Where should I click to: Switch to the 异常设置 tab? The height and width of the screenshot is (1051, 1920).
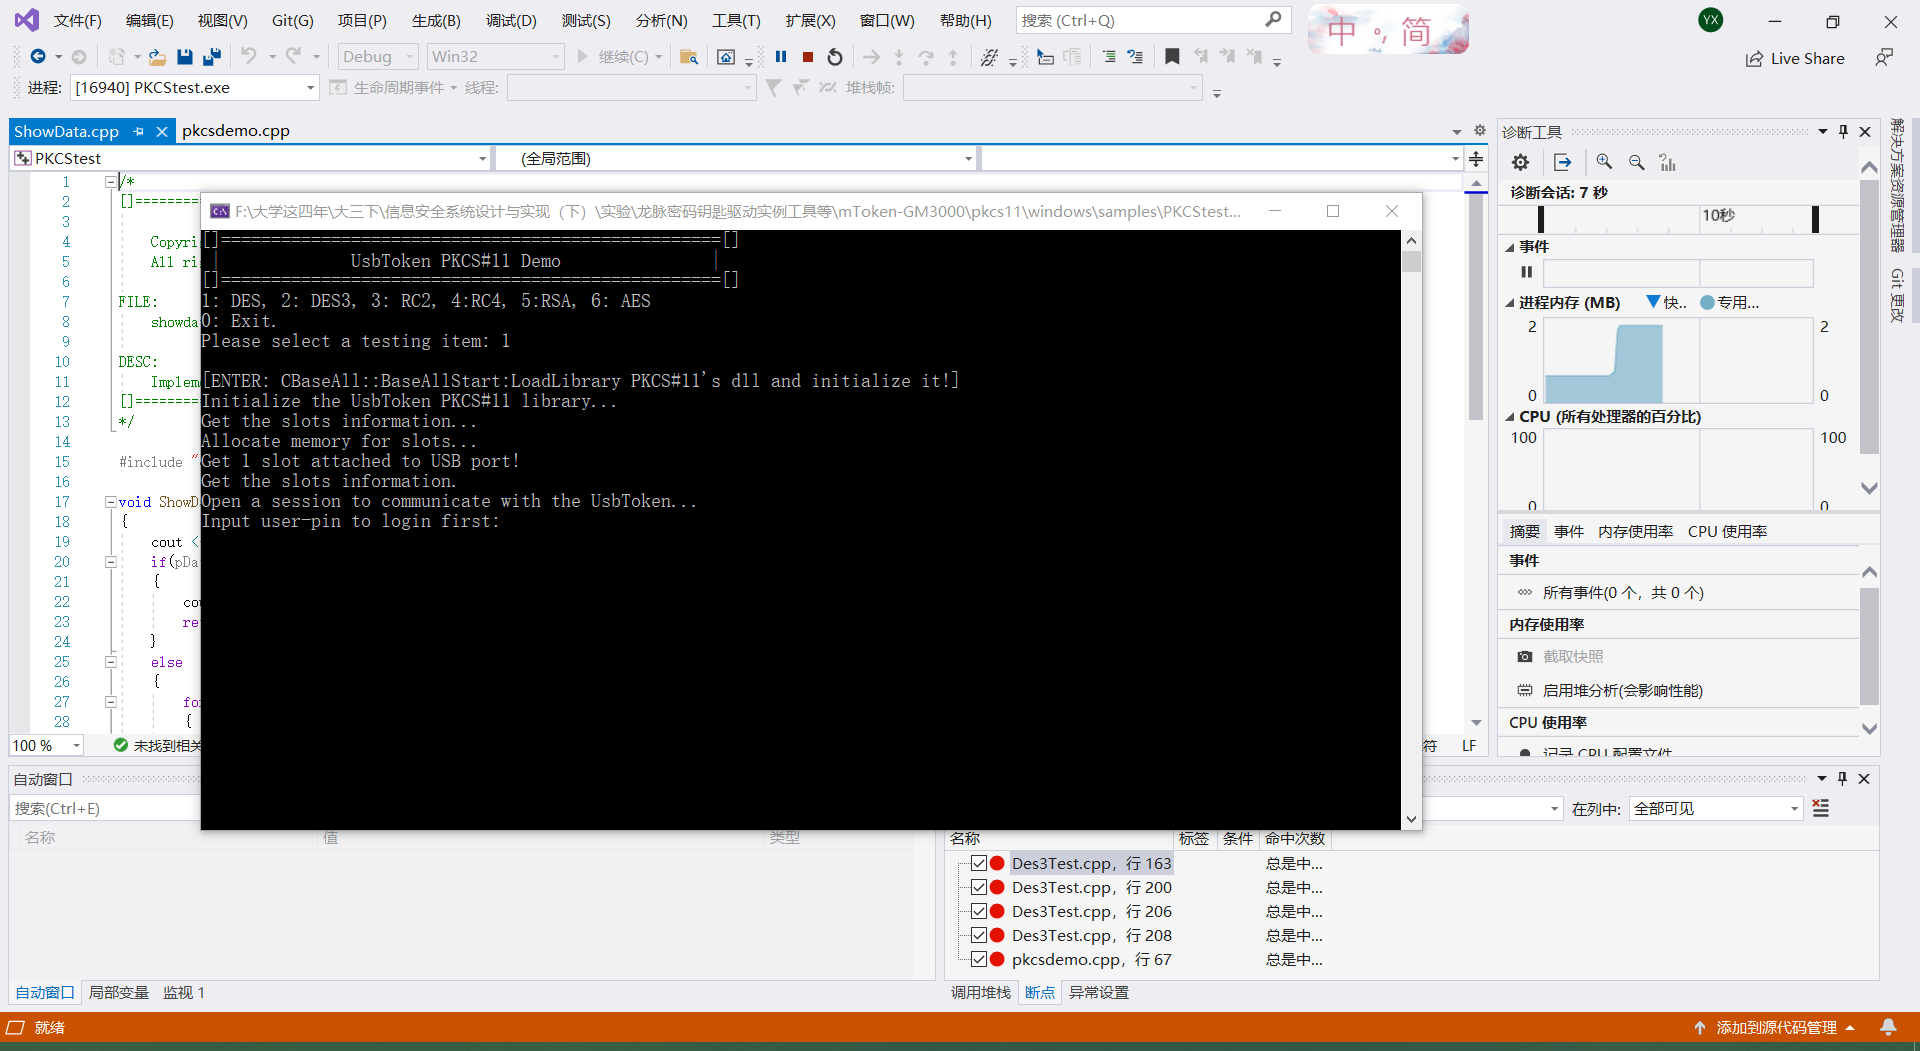coord(1099,993)
